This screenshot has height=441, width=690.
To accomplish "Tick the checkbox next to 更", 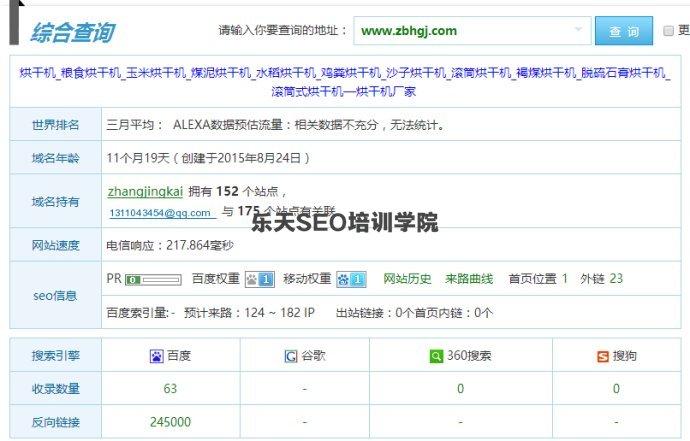I will pyautogui.click(x=668, y=30).
